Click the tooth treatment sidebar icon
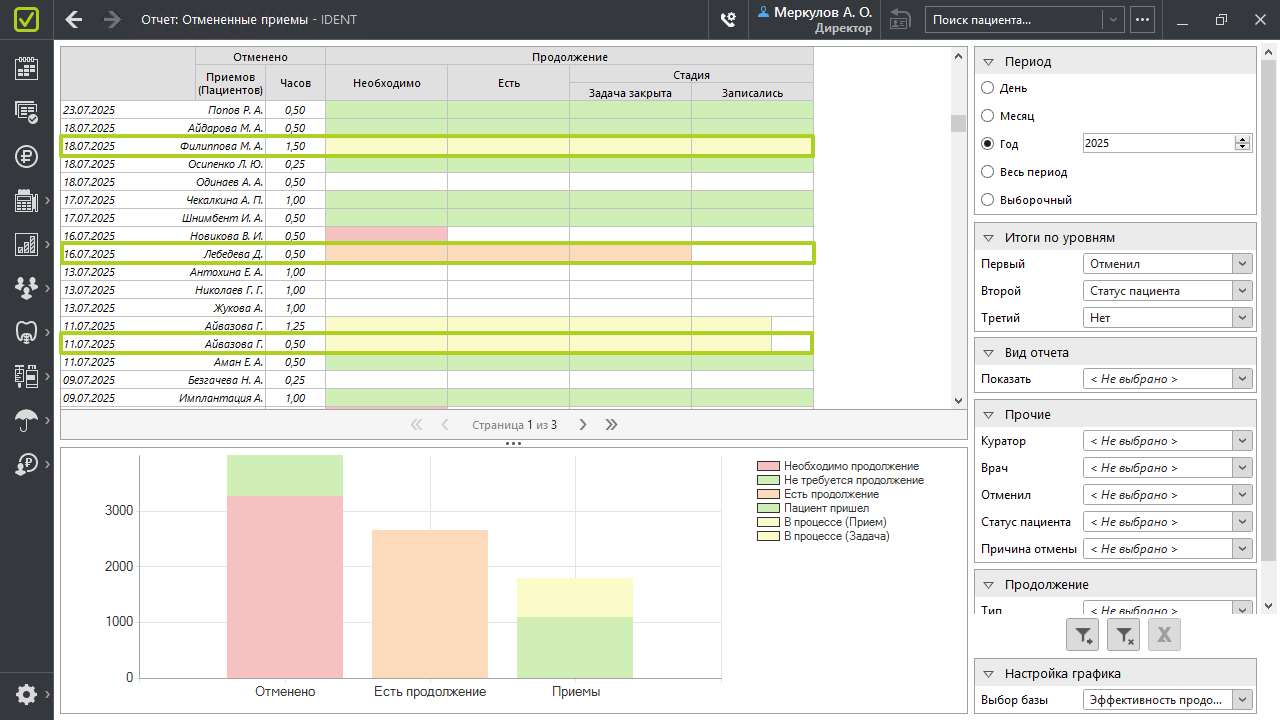Image resolution: width=1280 pixels, height=720 pixels. click(26, 332)
